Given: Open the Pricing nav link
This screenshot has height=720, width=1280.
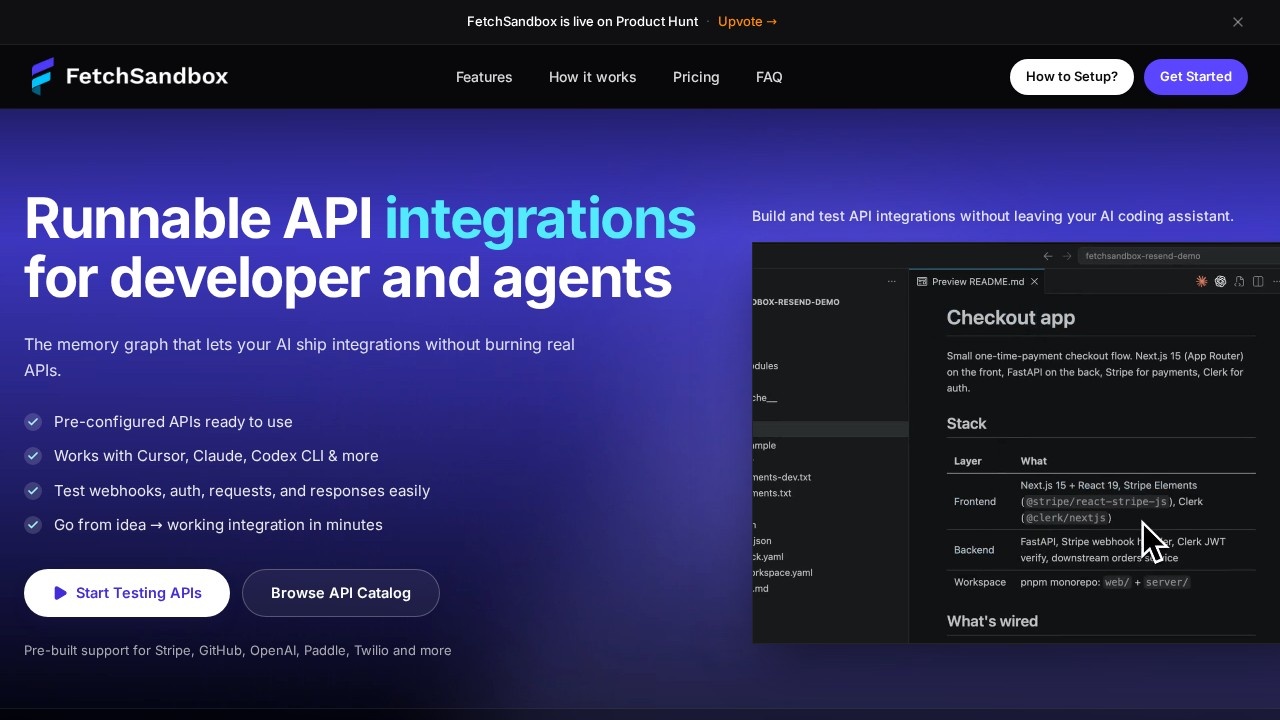Looking at the screenshot, I should [x=696, y=77].
